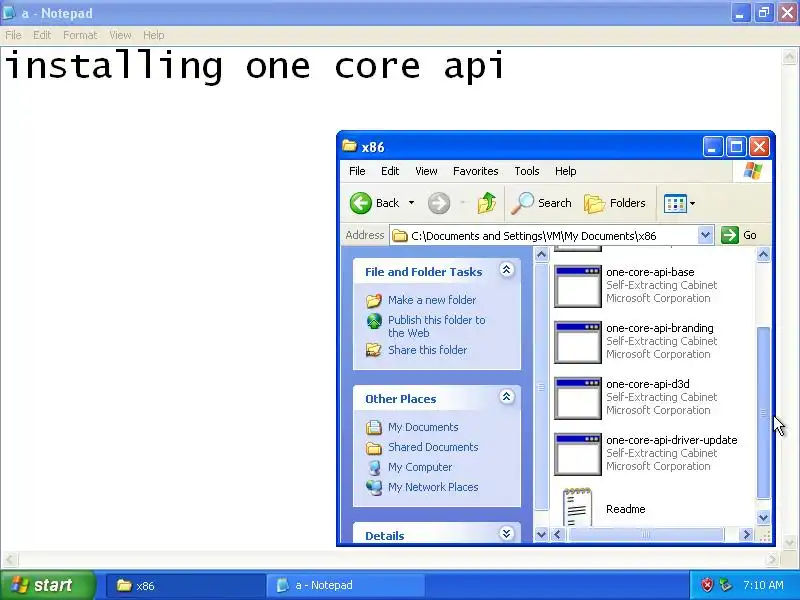Click the taskbar clock 7:10 AM
Screen dimensions: 800x600
pos(763,585)
